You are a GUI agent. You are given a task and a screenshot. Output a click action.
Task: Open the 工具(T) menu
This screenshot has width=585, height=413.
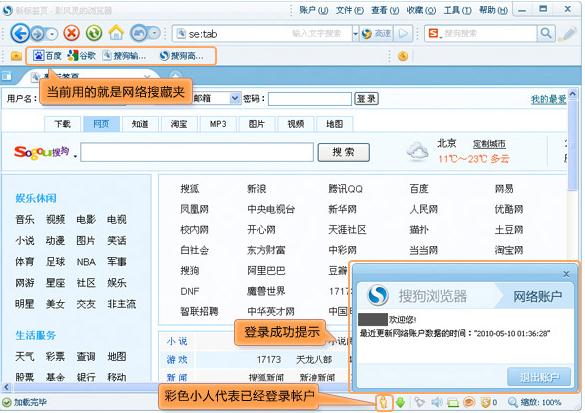(x=457, y=10)
